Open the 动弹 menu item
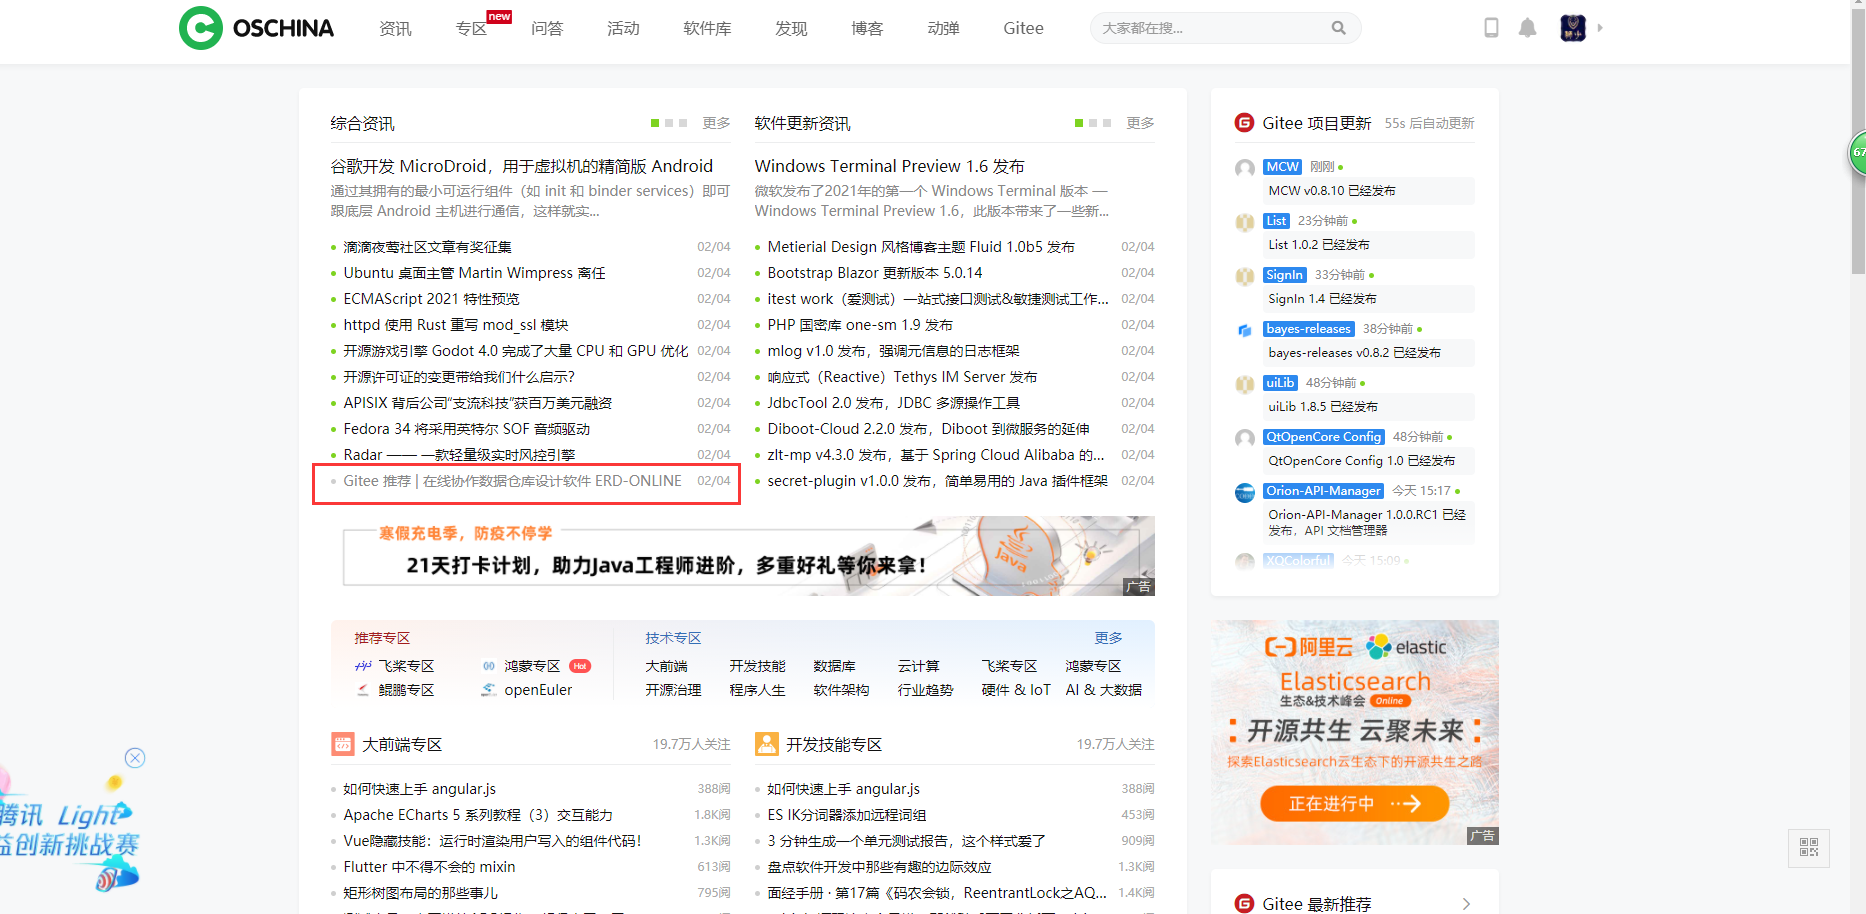The image size is (1866, 914). (943, 28)
